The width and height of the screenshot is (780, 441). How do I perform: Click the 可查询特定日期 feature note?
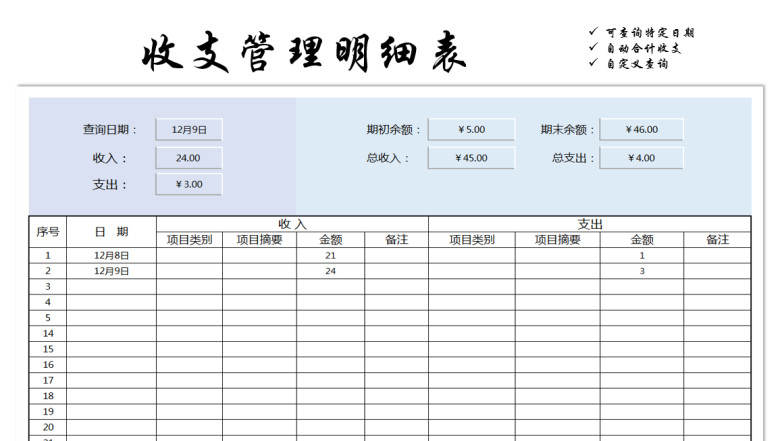[649, 33]
